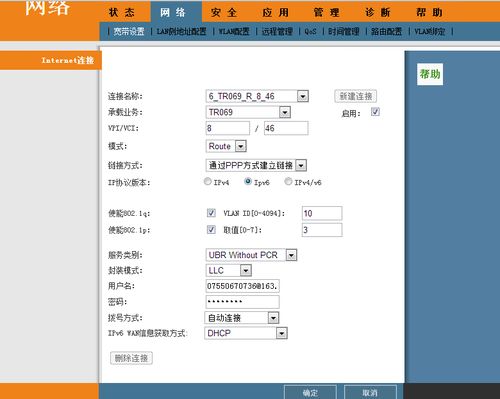500x399 pixels.
Task: Go to VLAN绑定 submenu item
Action: click(430, 32)
